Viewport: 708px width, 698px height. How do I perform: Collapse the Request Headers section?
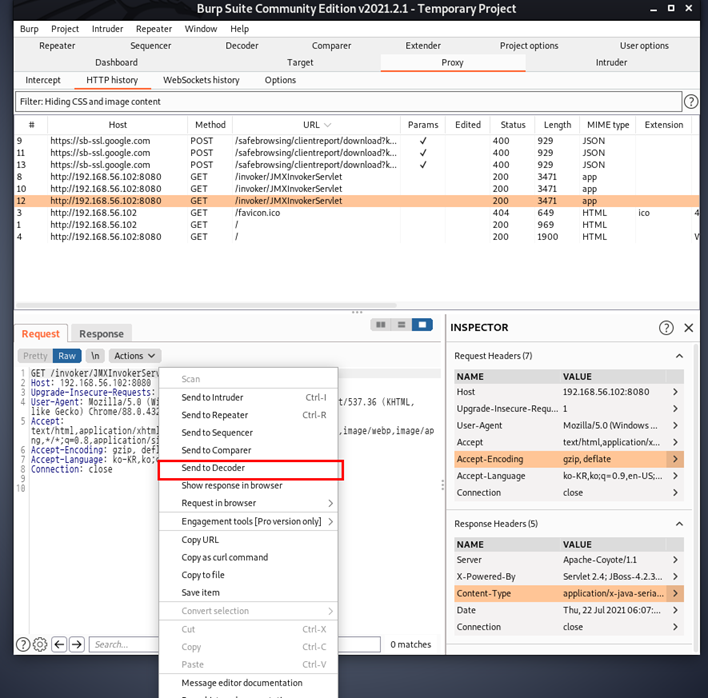[x=679, y=356]
